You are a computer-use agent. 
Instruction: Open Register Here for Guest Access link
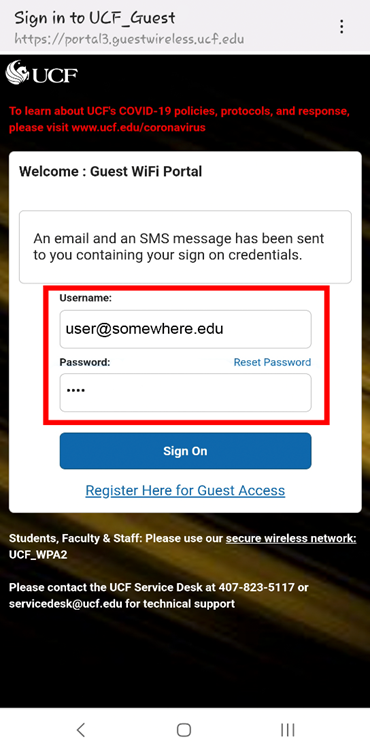coord(185,490)
